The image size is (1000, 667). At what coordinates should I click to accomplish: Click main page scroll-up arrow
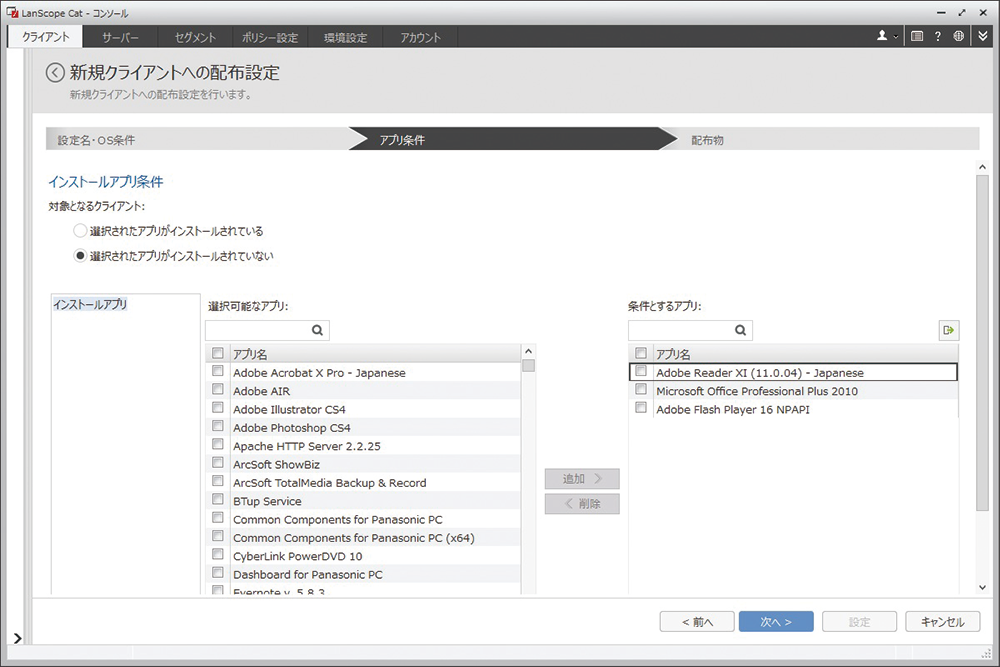[982, 167]
